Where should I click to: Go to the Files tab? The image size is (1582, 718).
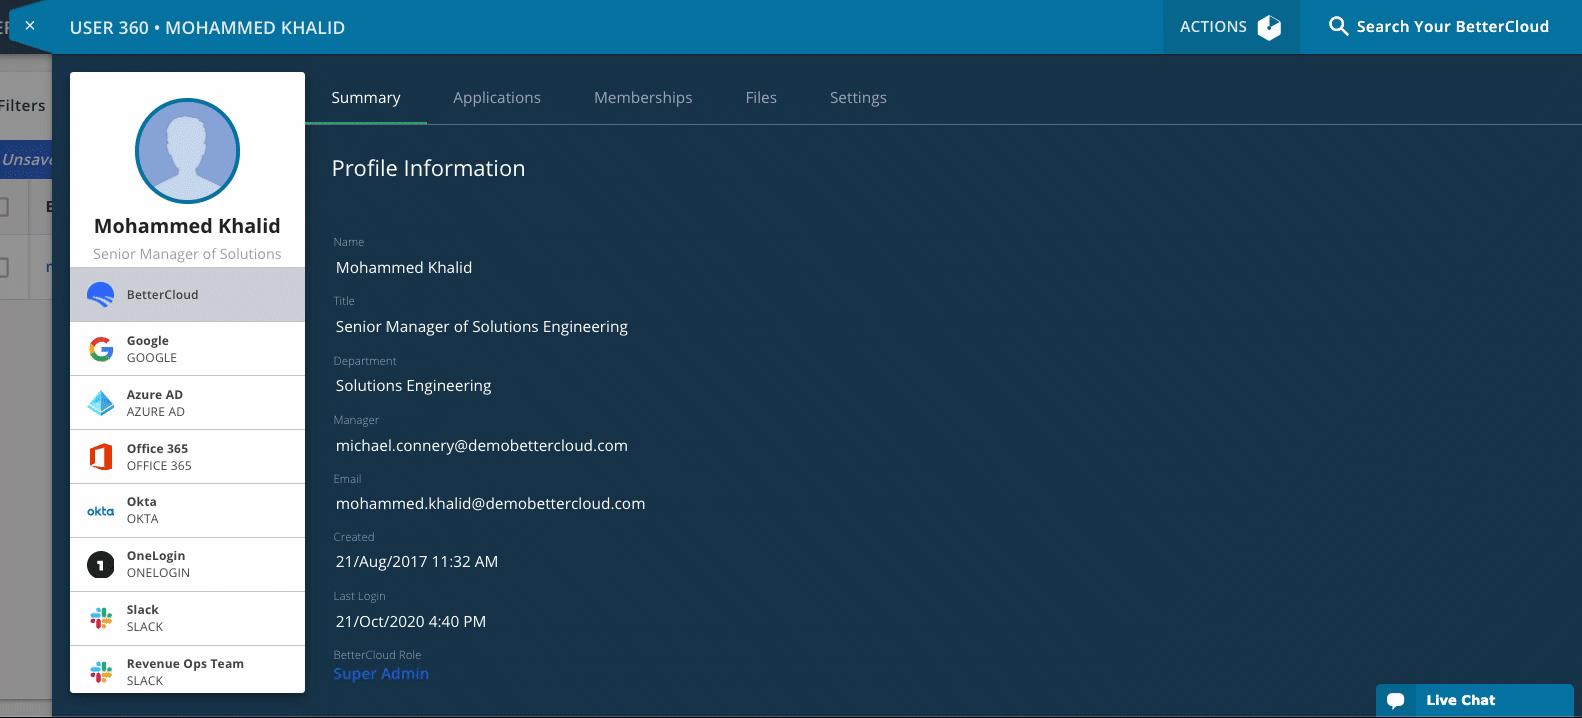[761, 98]
